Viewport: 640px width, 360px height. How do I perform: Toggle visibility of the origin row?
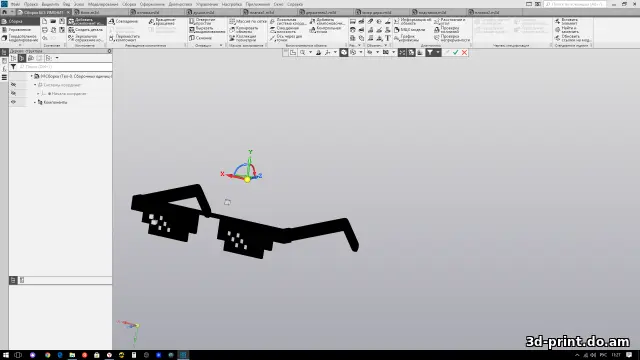coord(13,93)
